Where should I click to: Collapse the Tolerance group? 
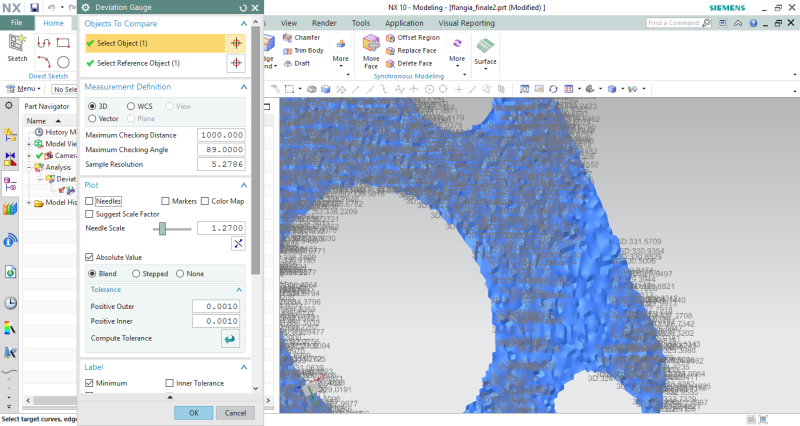239,290
